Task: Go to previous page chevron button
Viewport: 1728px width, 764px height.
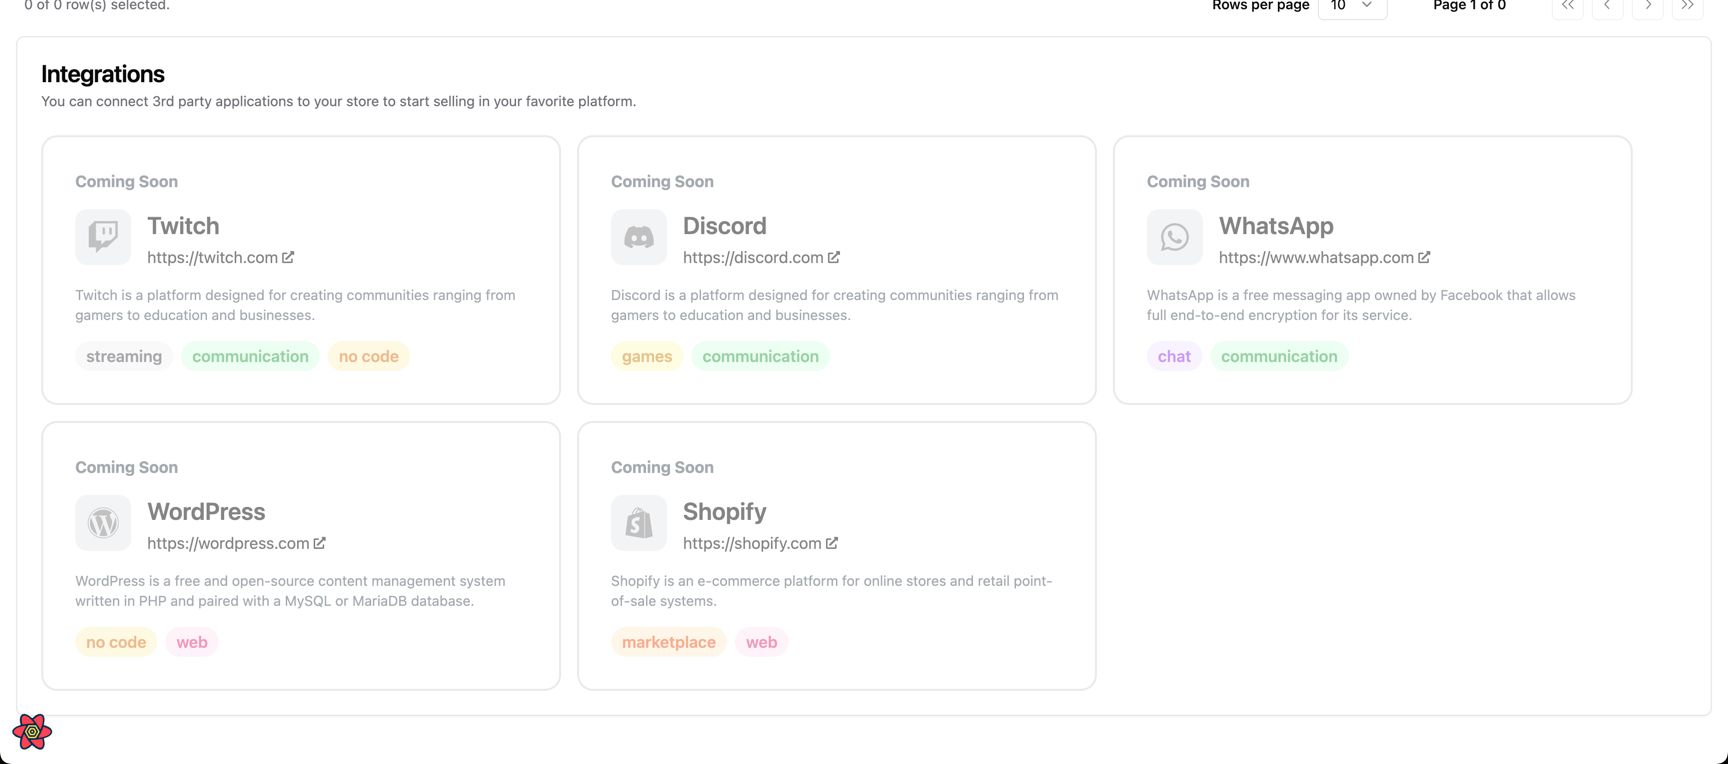Action: point(1608,6)
